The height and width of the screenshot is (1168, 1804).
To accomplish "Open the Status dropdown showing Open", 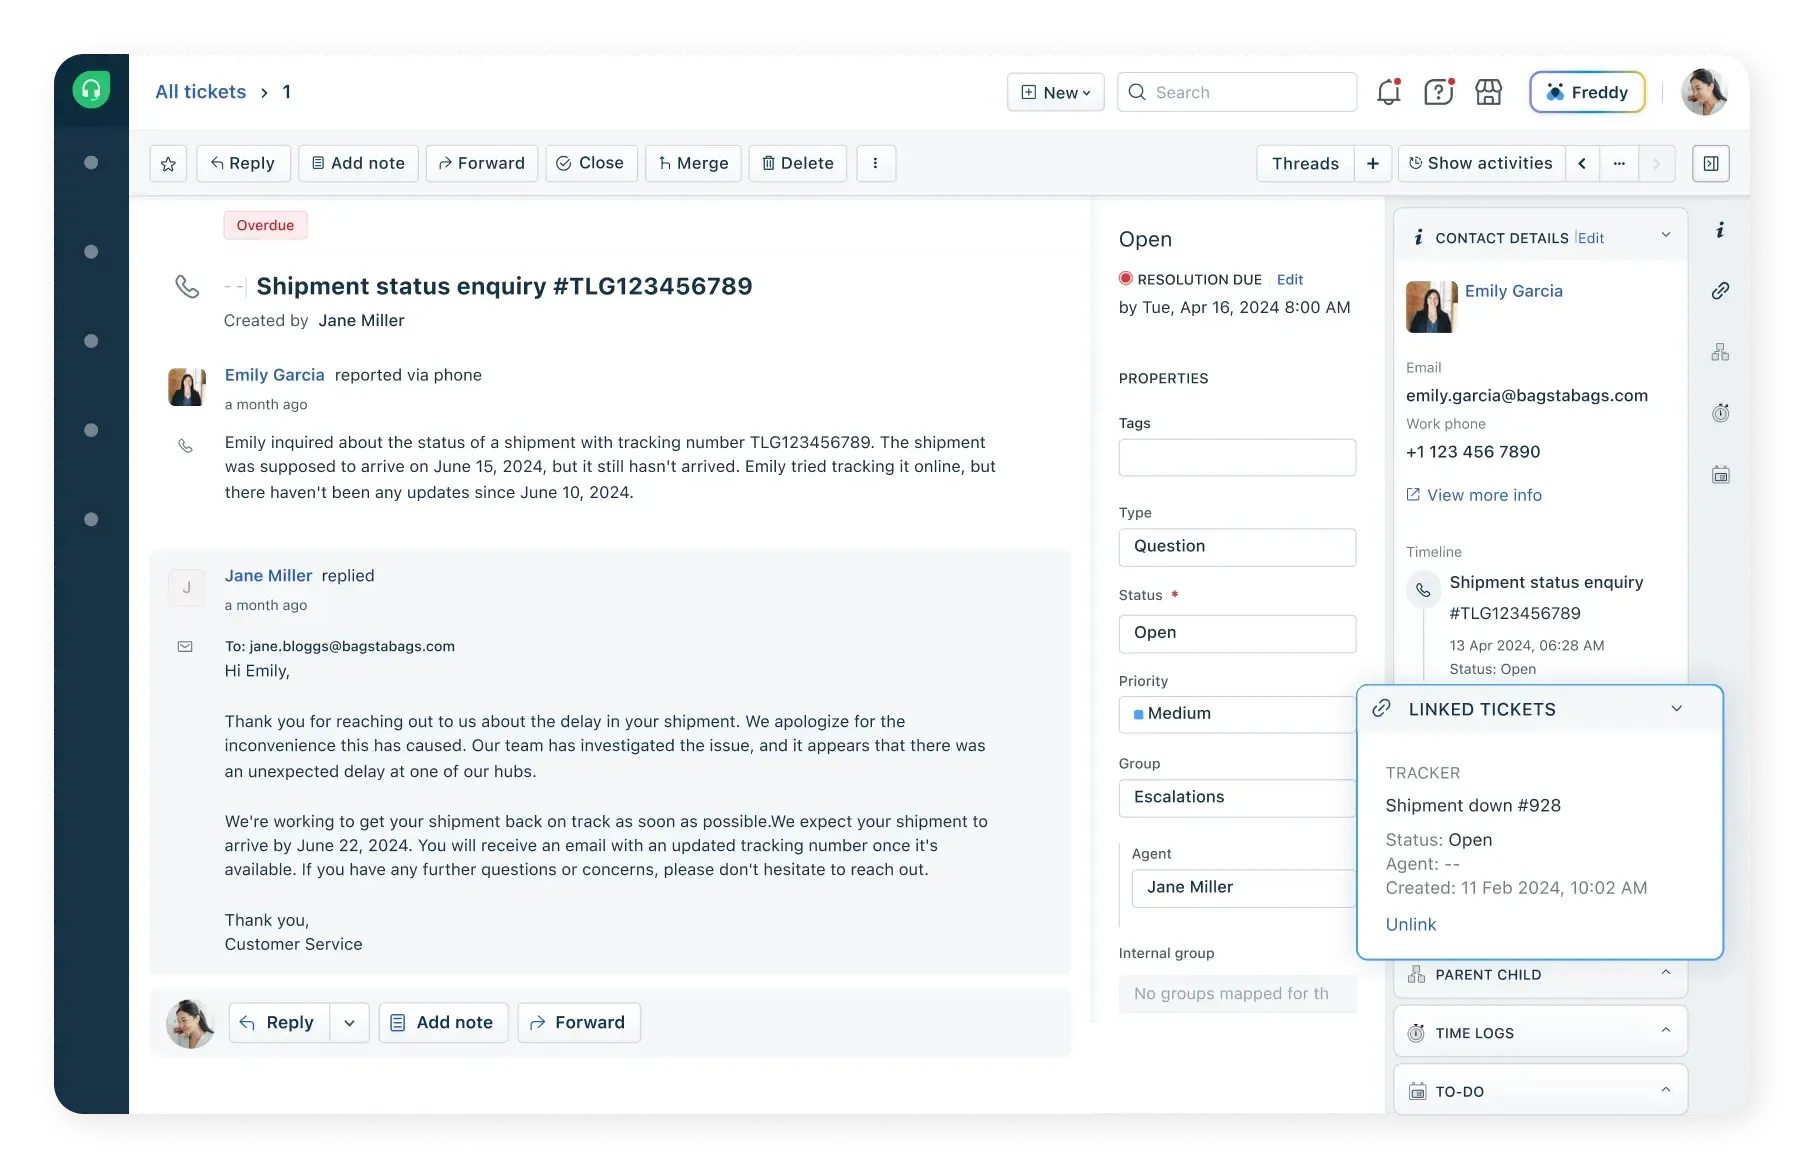I will tap(1237, 633).
